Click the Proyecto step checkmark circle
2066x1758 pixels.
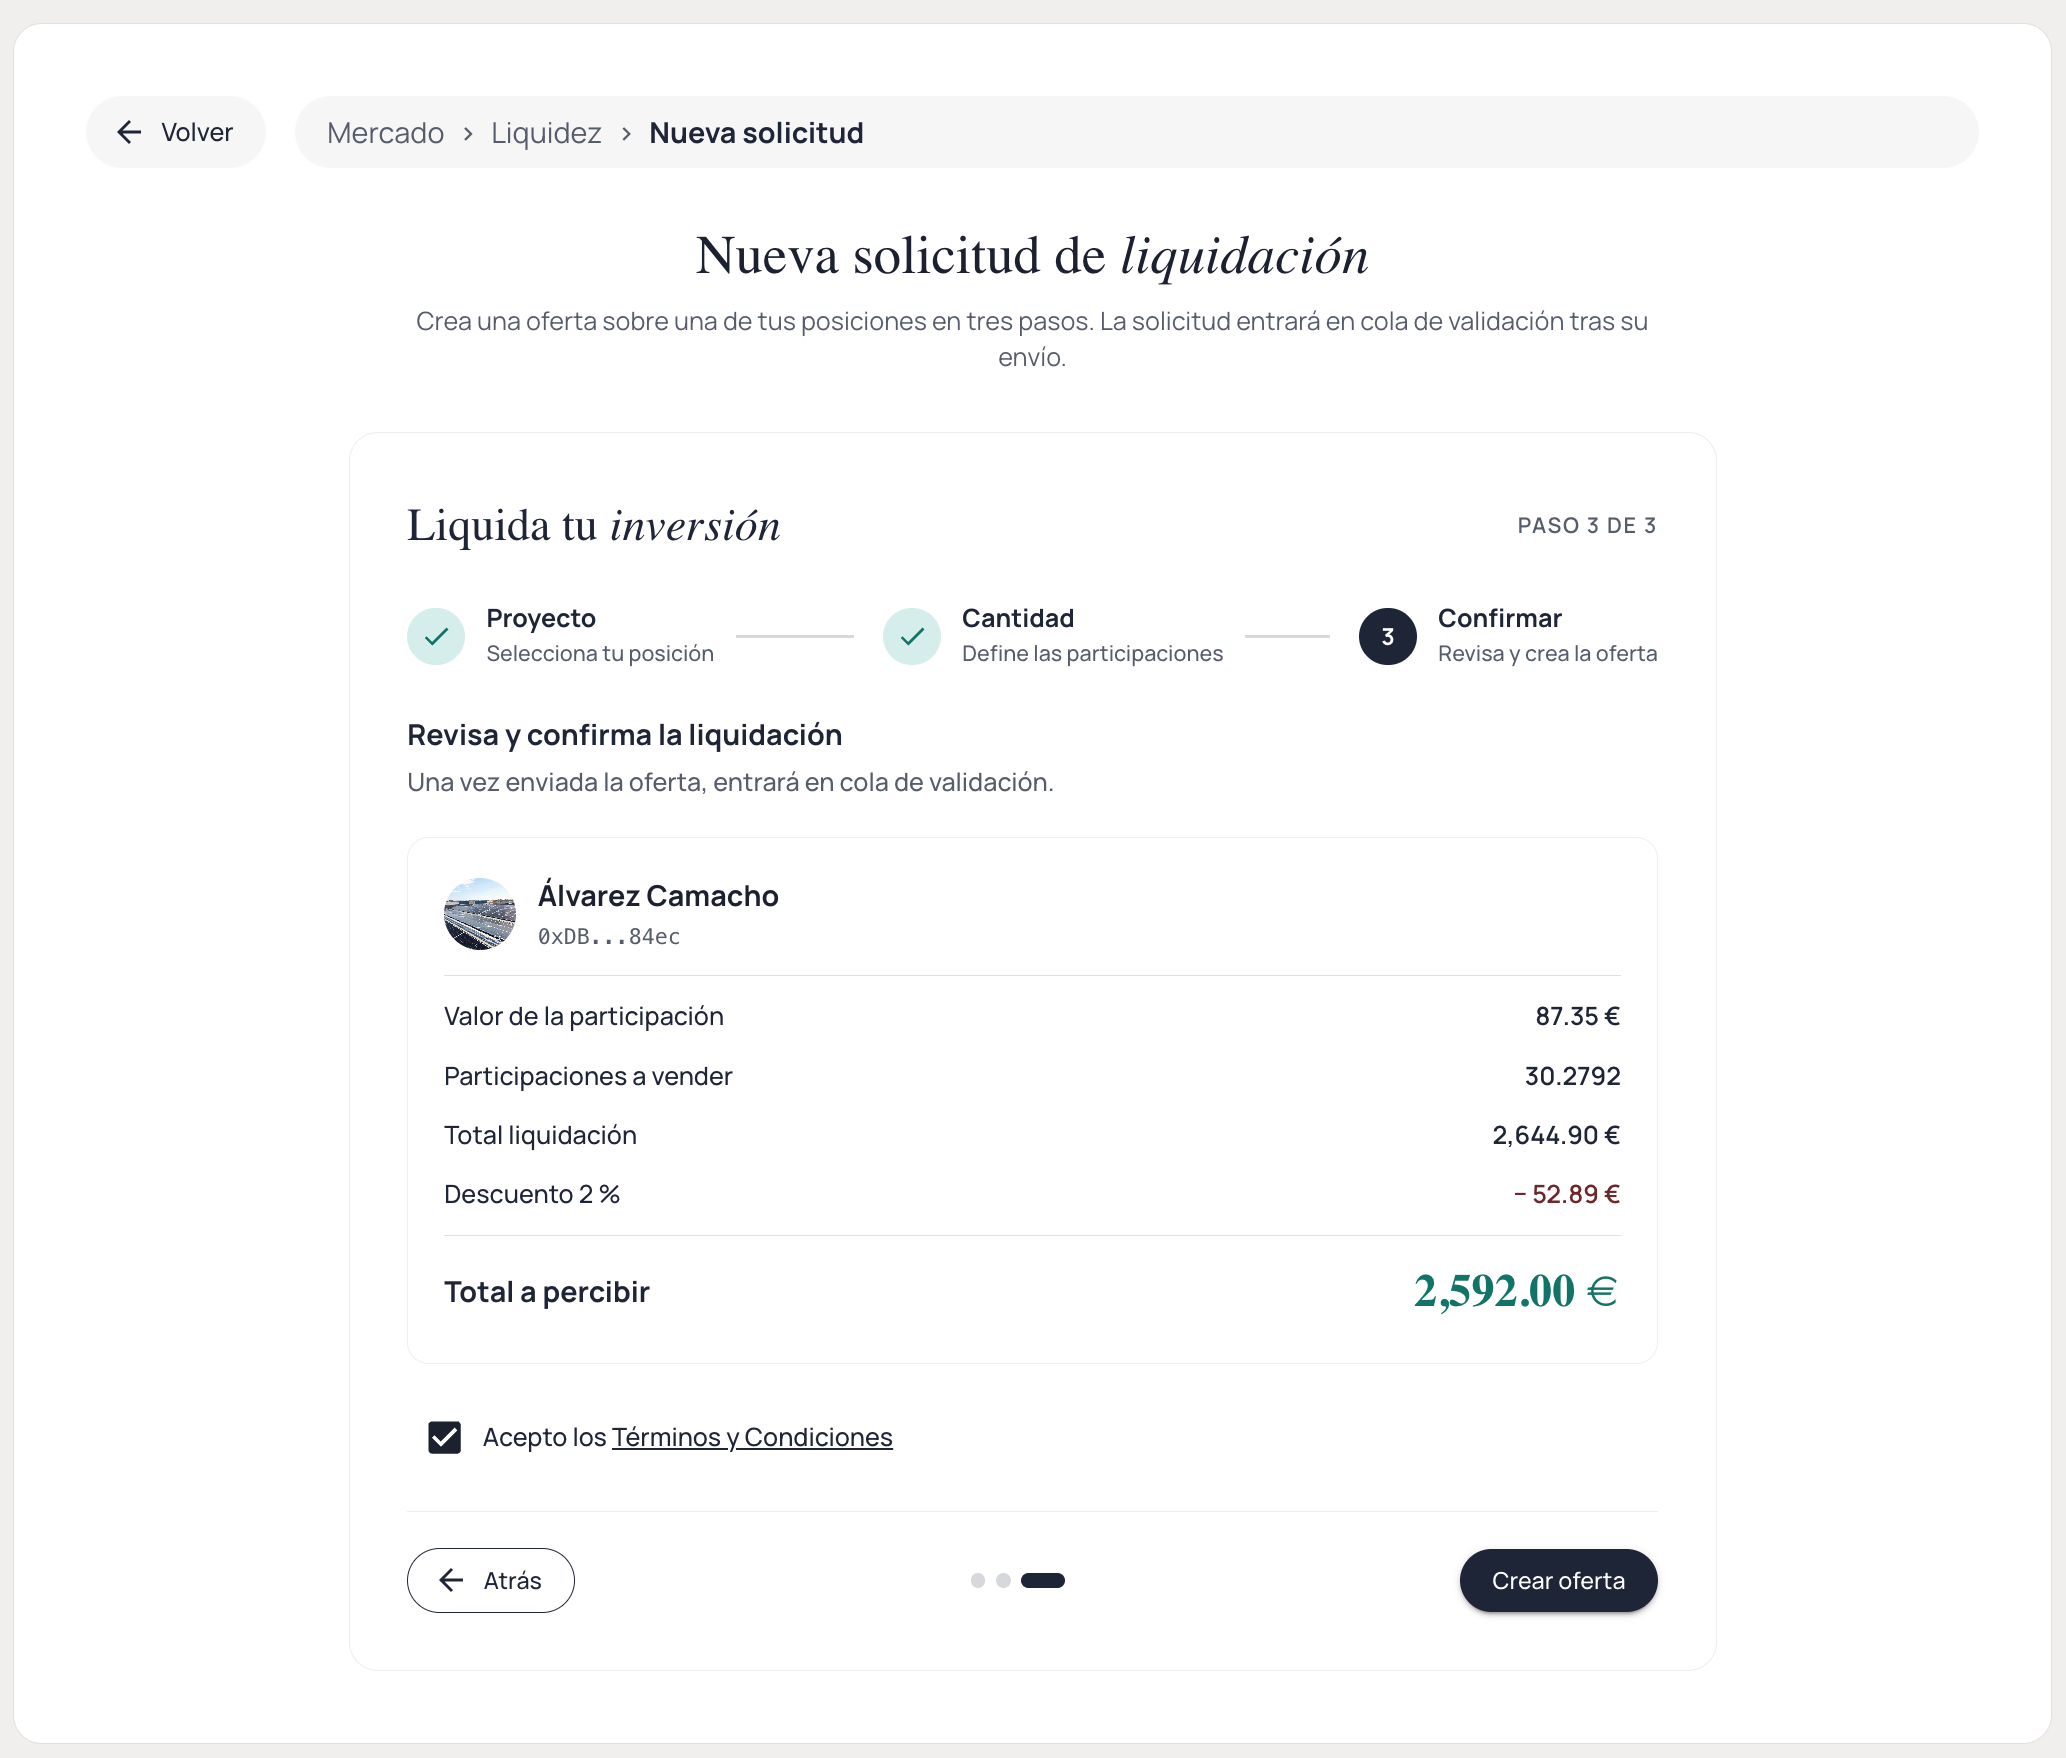click(x=436, y=636)
